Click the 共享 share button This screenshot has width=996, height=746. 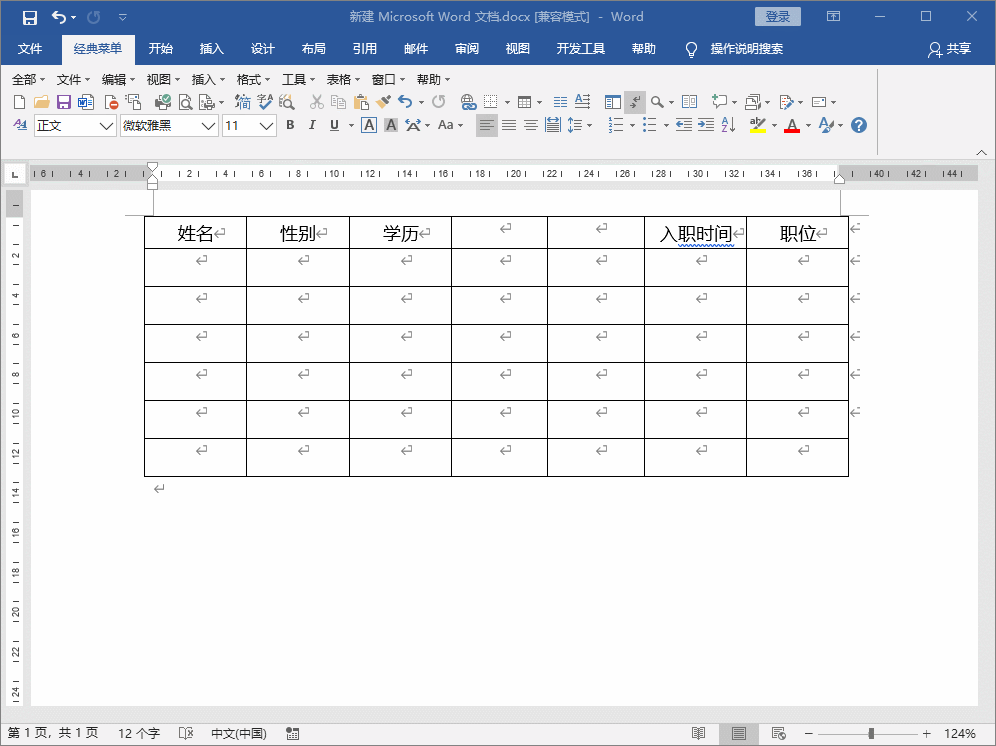[x=948, y=49]
